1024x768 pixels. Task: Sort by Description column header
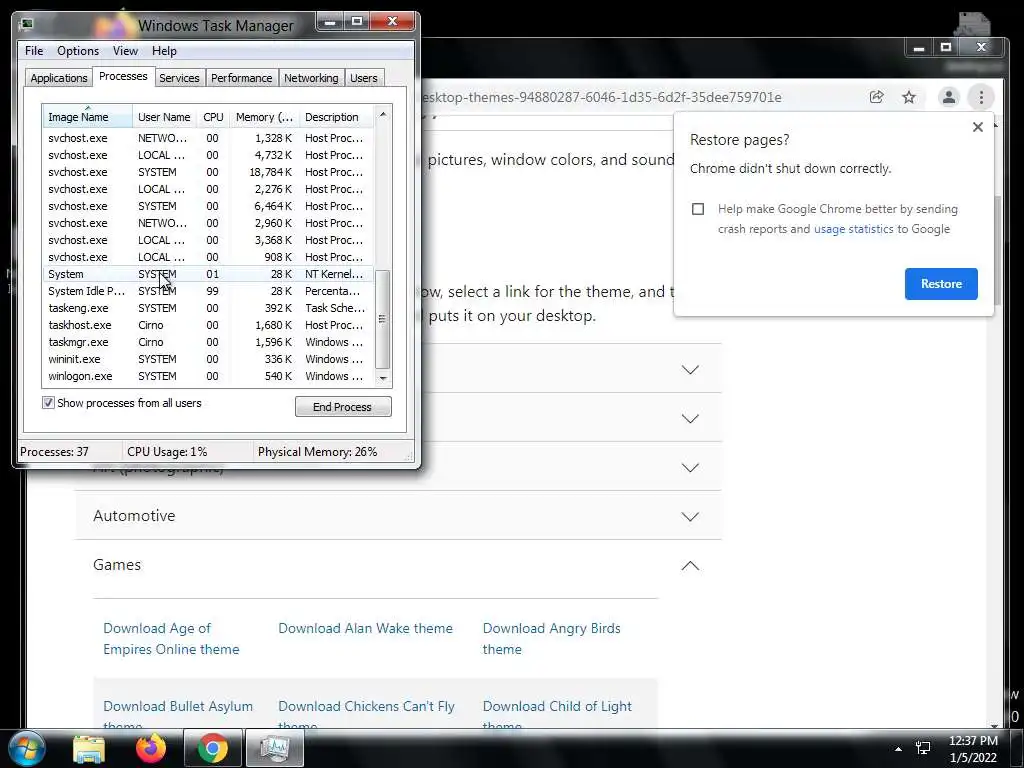click(336, 117)
